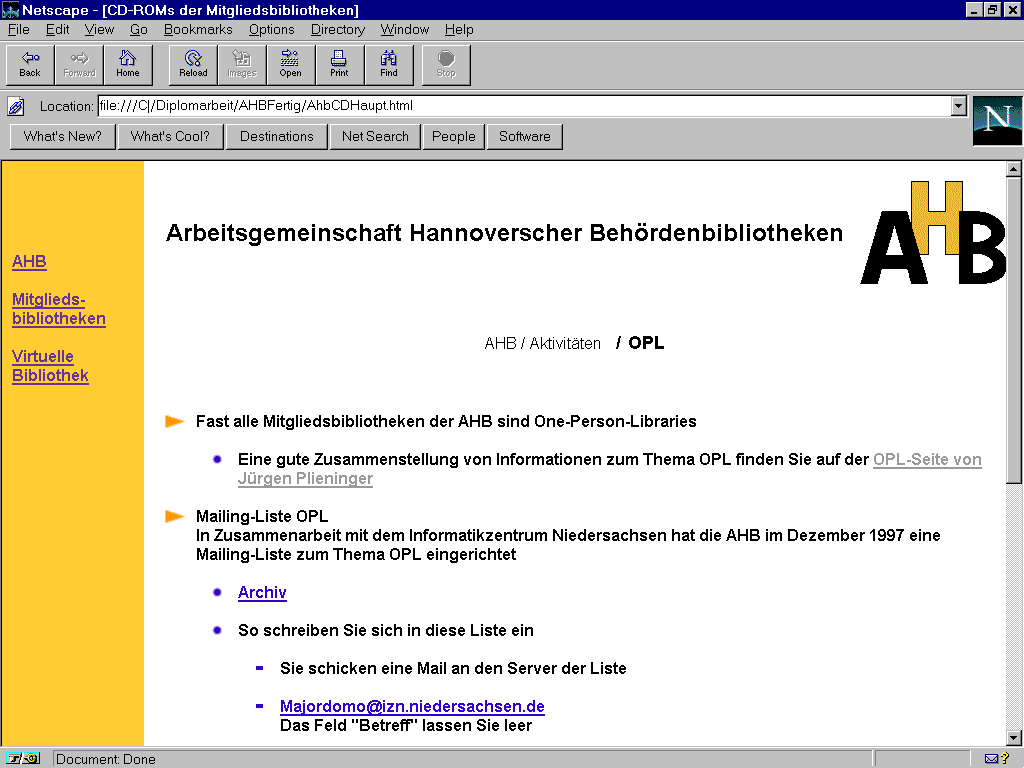Open the View menu
Image resolution: width=1024 pixels, height=768 pixels.
99,29
